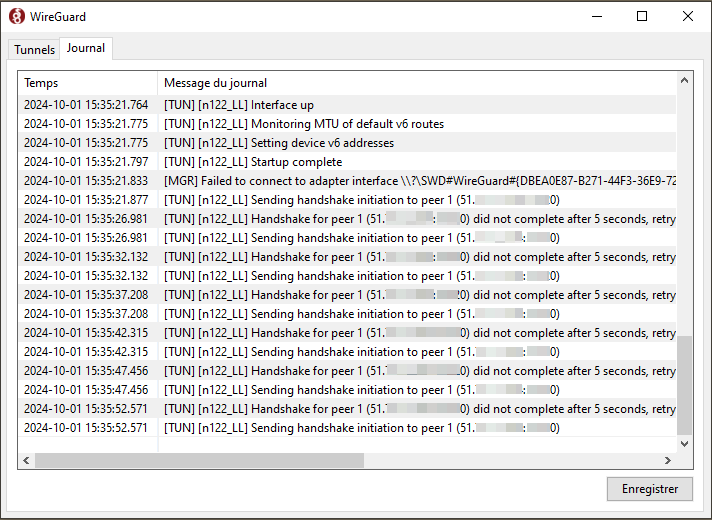The height and width of the screenshot is (520, 712).
Task: Minimize the WireGuard window
Action: [596, 16]
